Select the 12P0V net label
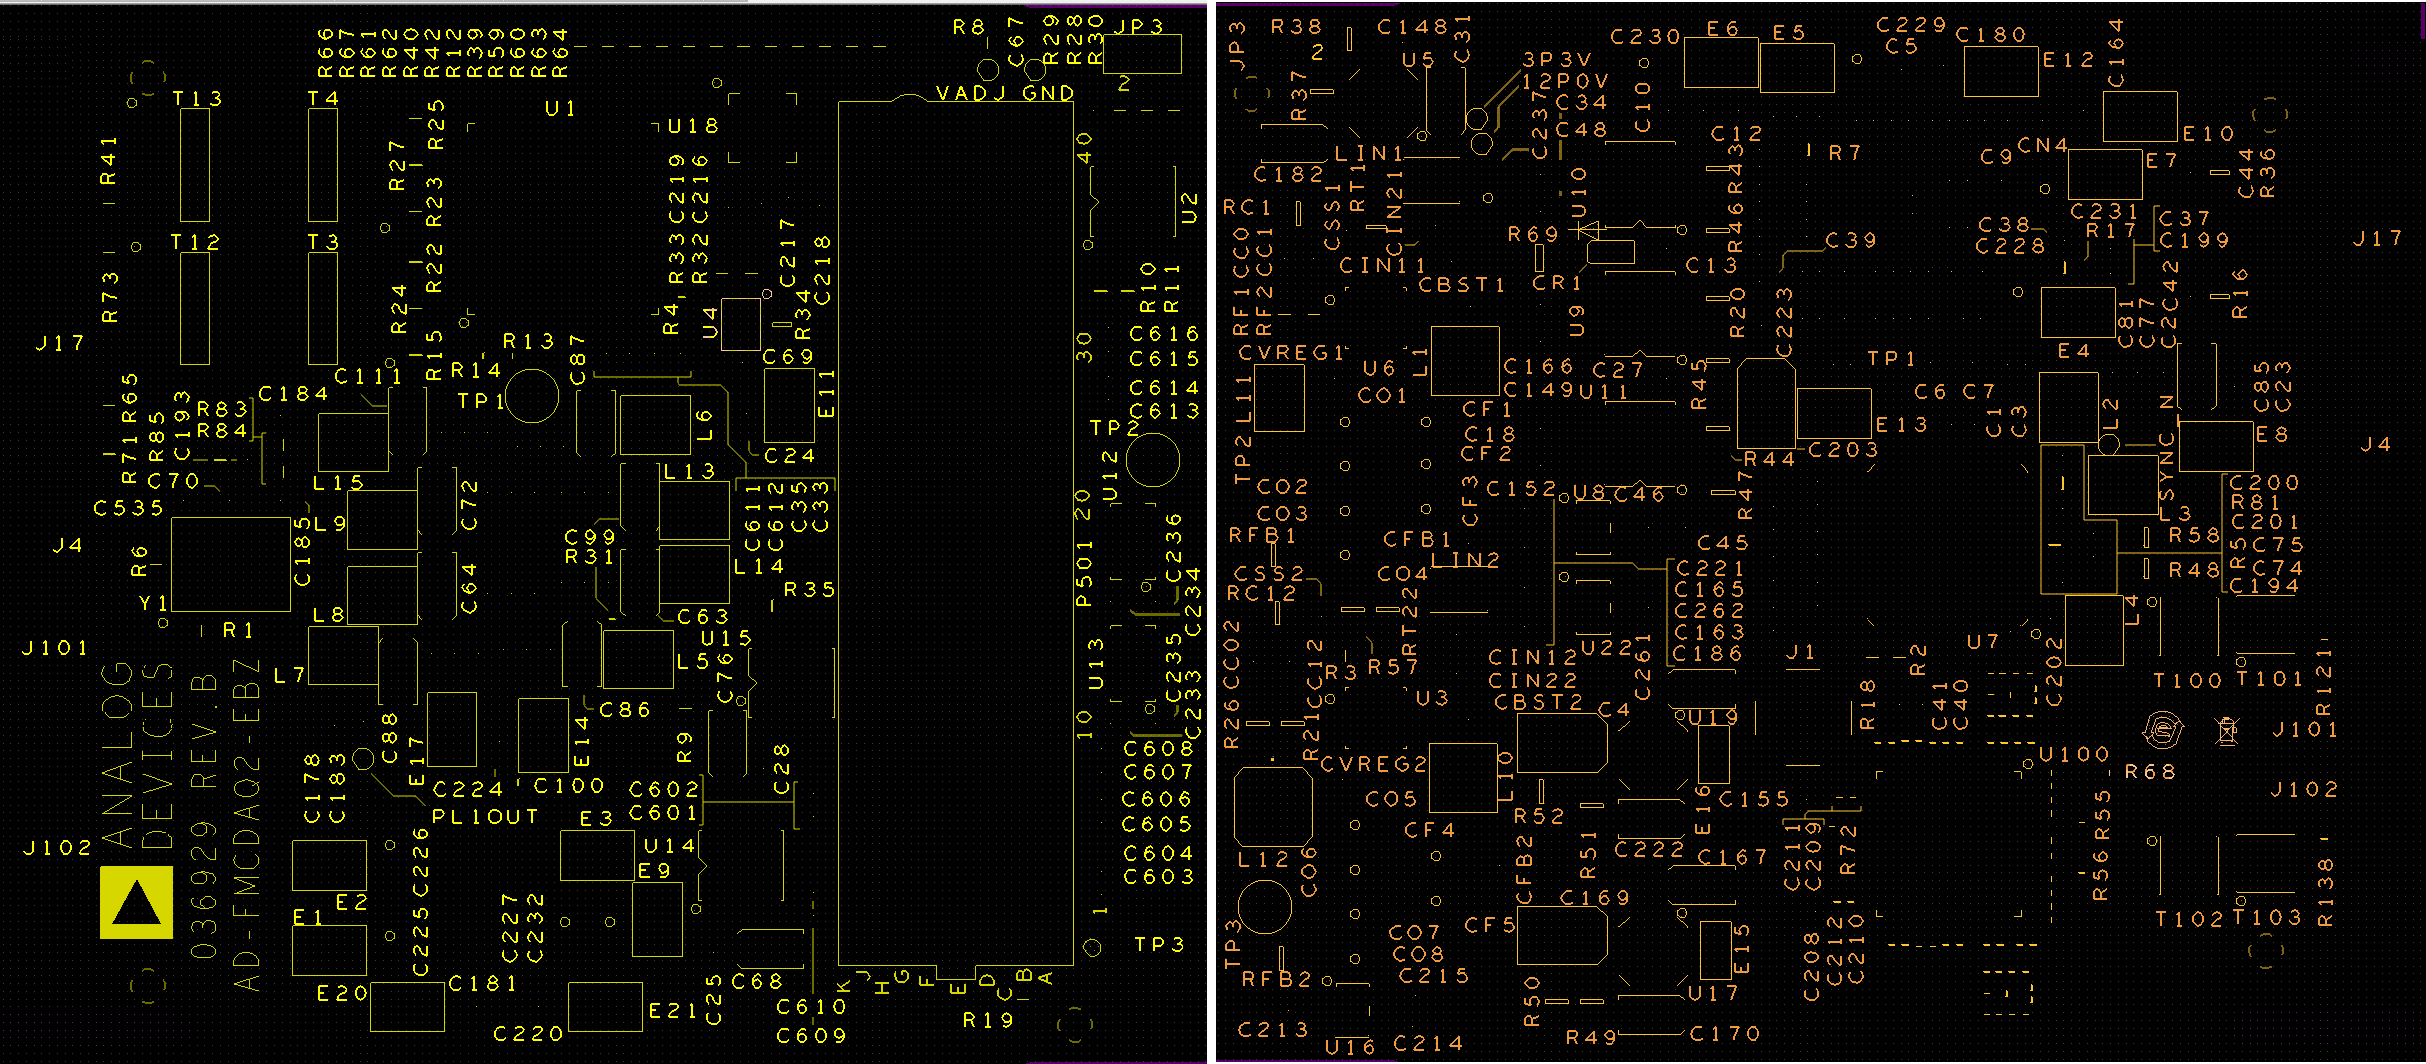 click(x=1566, y=81)
